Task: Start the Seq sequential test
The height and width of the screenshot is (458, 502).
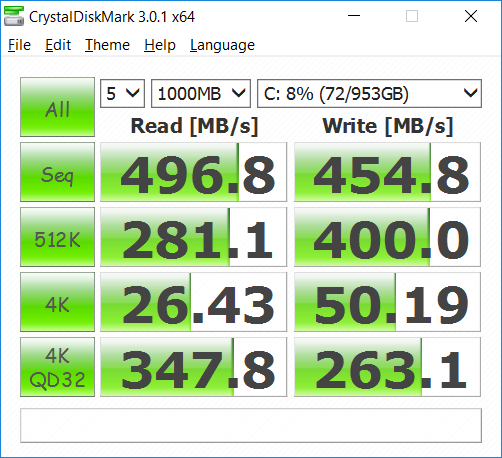Action: [57, 172]
